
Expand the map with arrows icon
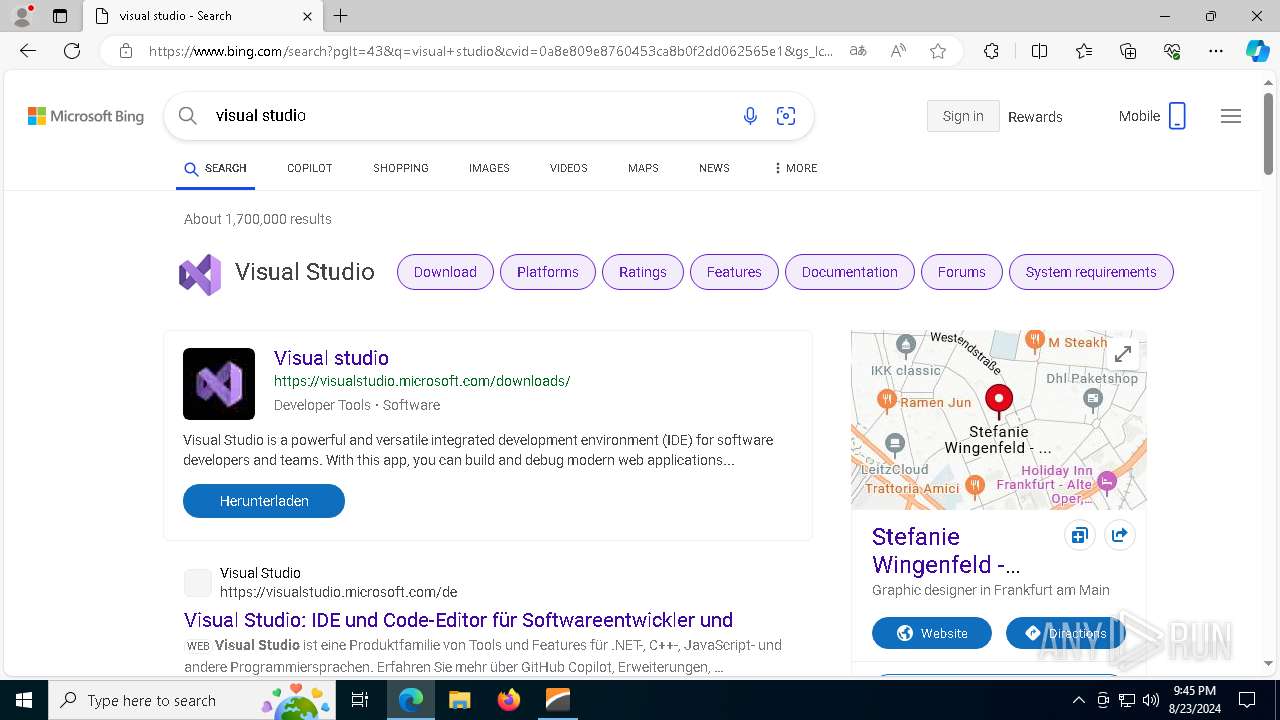1123,354
